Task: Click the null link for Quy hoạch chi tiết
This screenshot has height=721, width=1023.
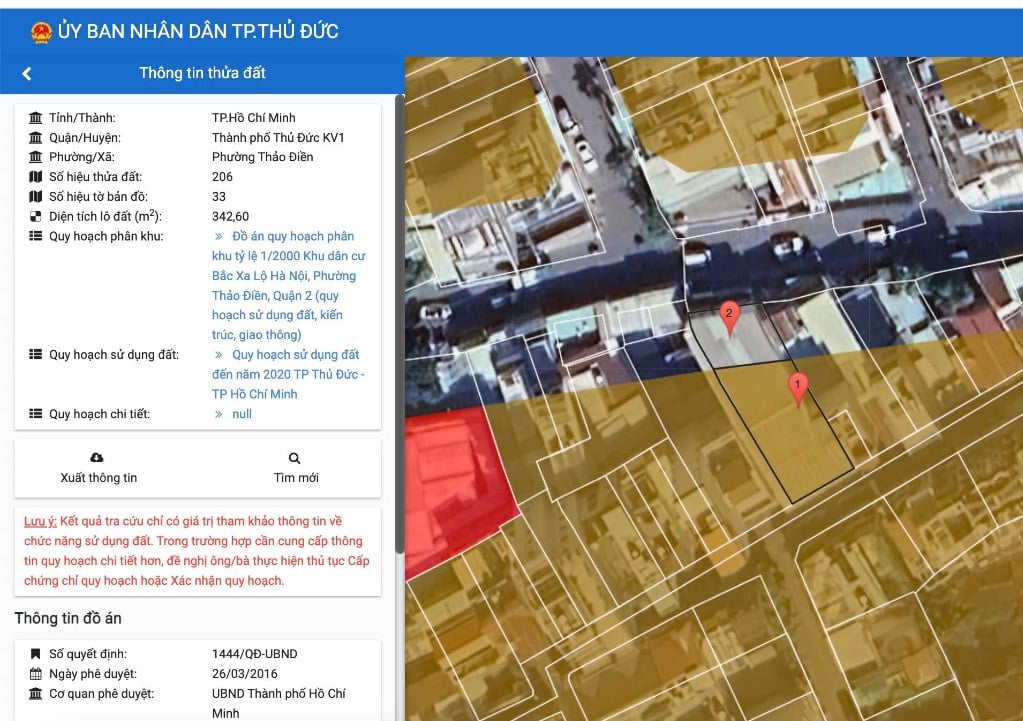Action: (241, 414)
